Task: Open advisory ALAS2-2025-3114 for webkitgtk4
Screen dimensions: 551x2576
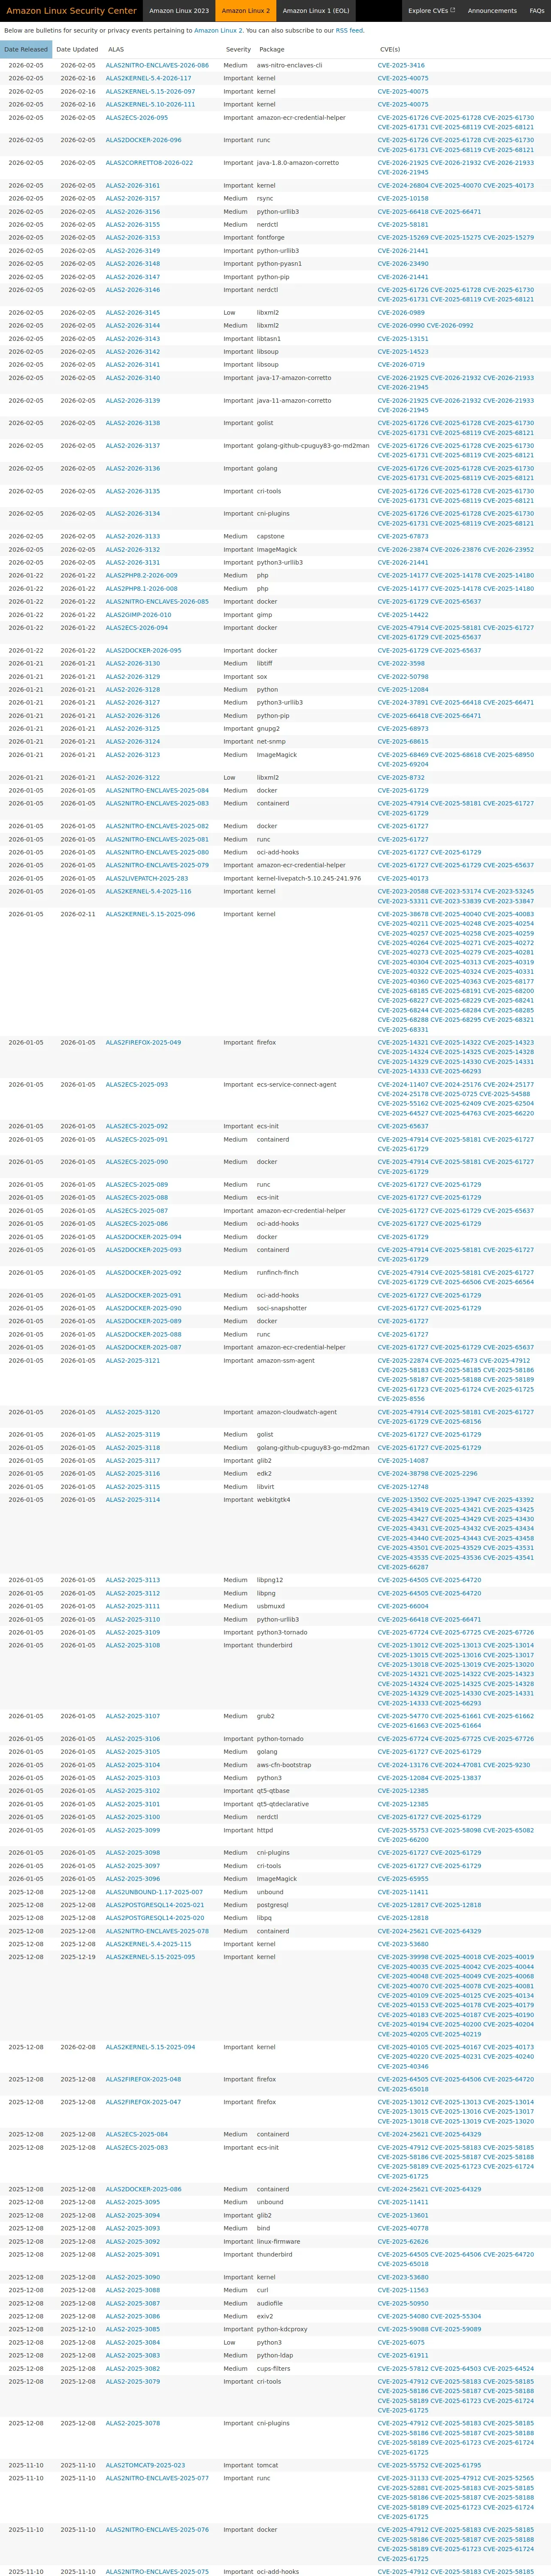Action: pos(133,1500)
